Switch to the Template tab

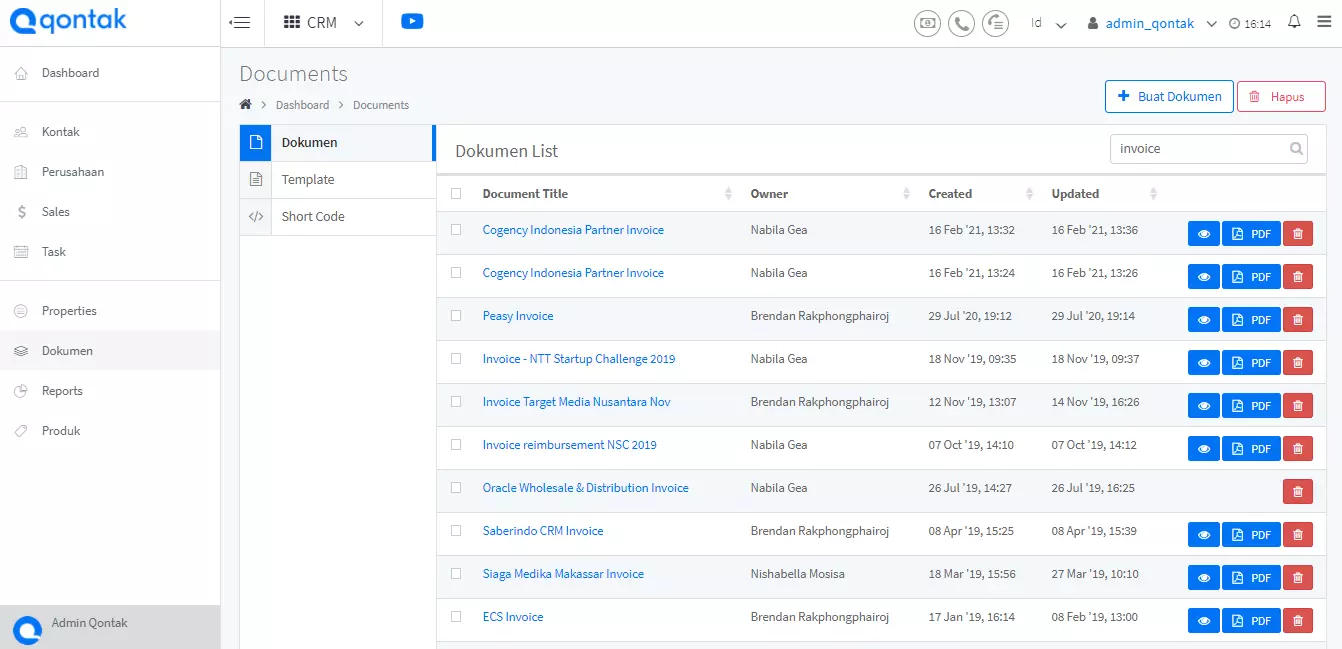[x=338, y=180]
